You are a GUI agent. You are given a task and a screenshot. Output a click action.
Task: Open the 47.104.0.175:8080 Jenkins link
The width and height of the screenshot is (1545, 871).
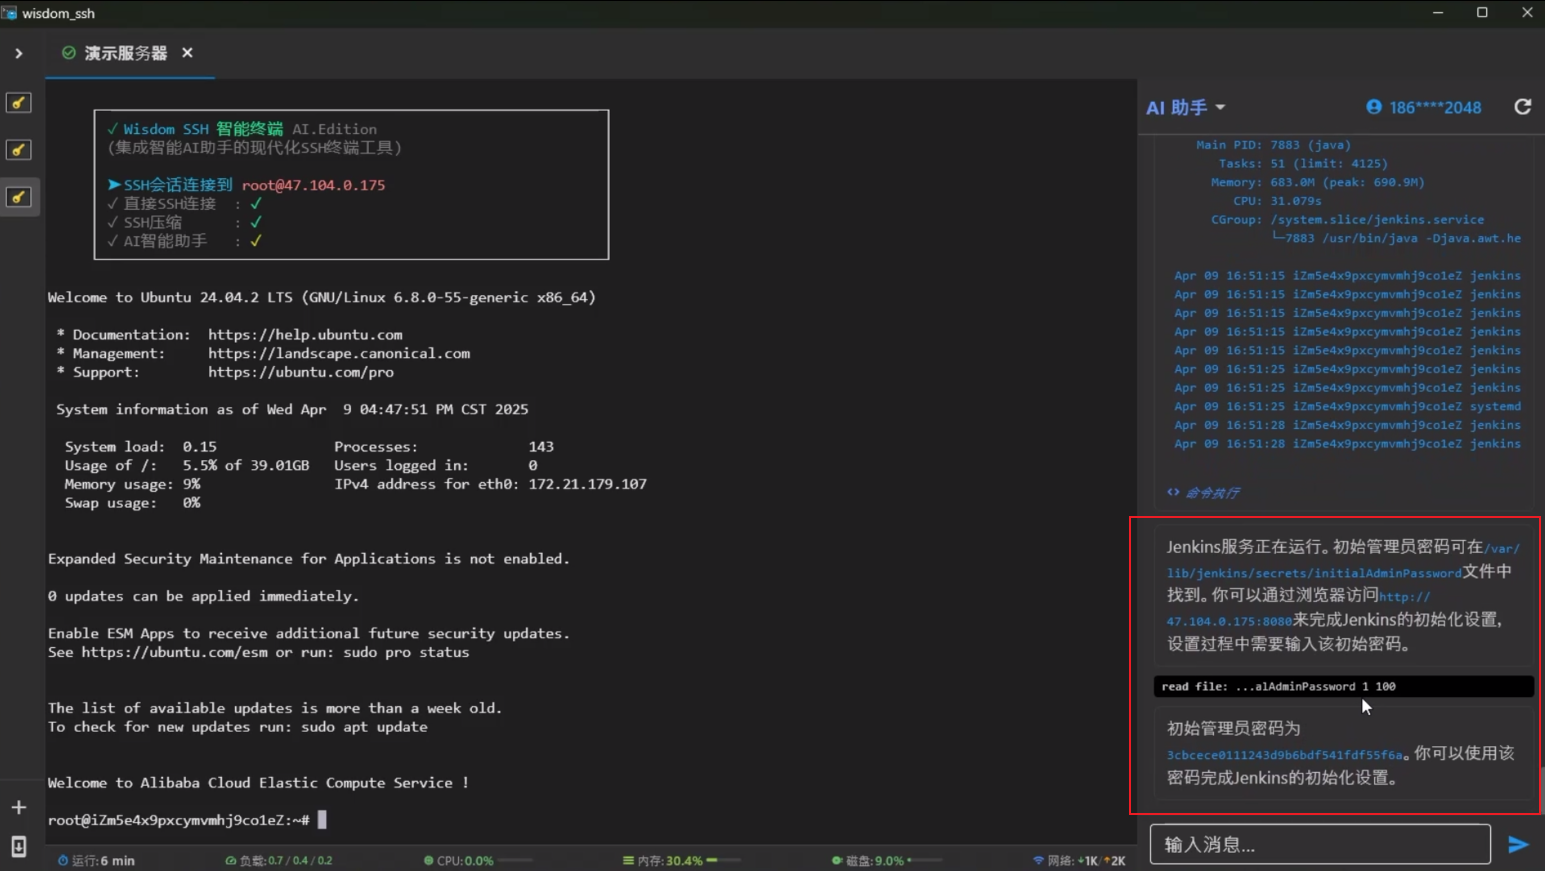(x=1229, y=621)
